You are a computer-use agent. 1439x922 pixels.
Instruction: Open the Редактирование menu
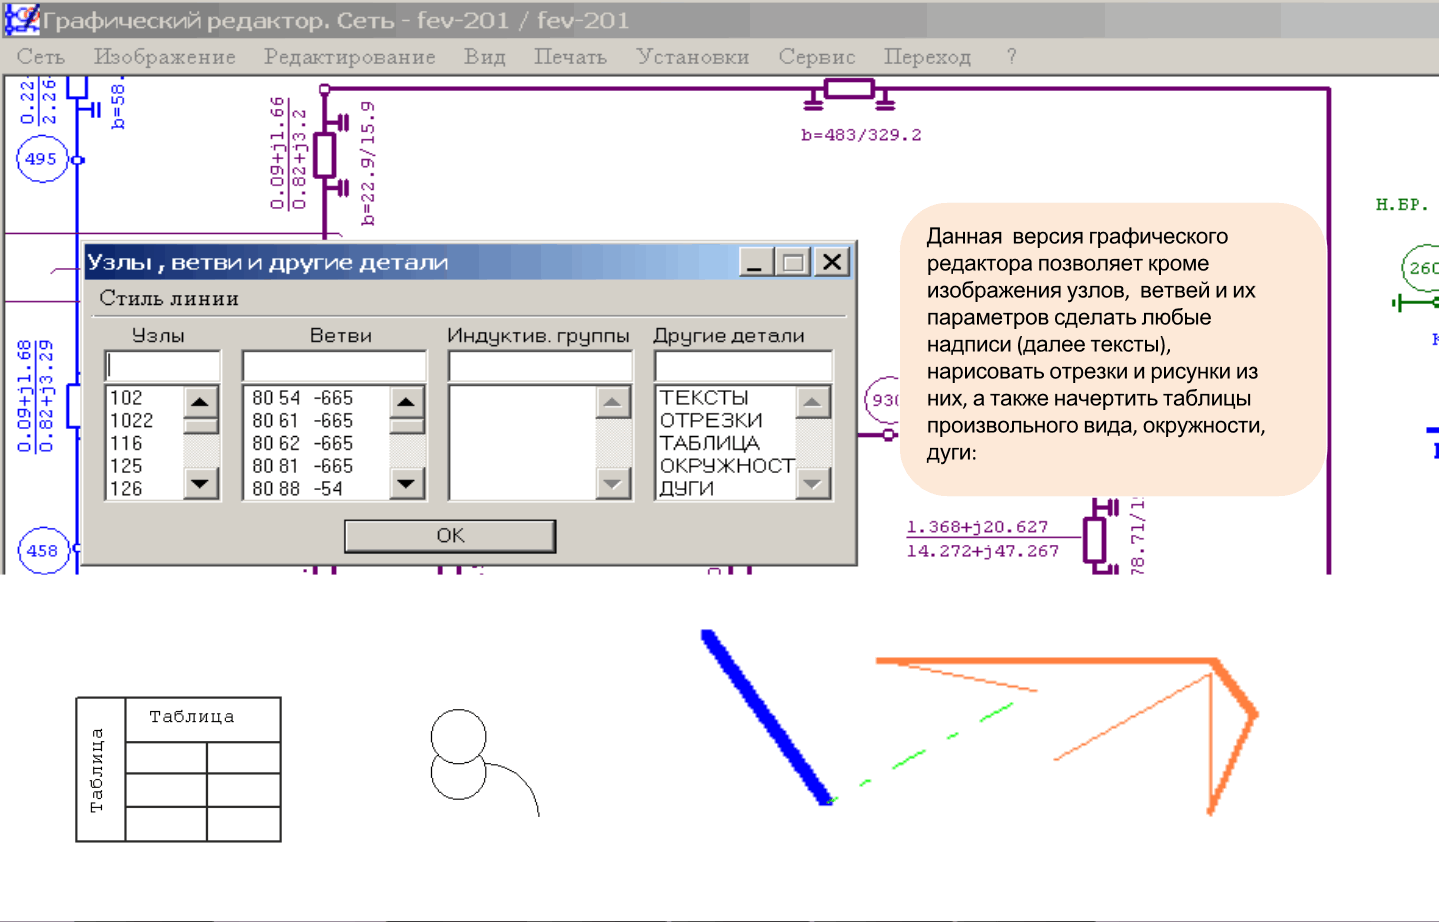pos(349,57)
